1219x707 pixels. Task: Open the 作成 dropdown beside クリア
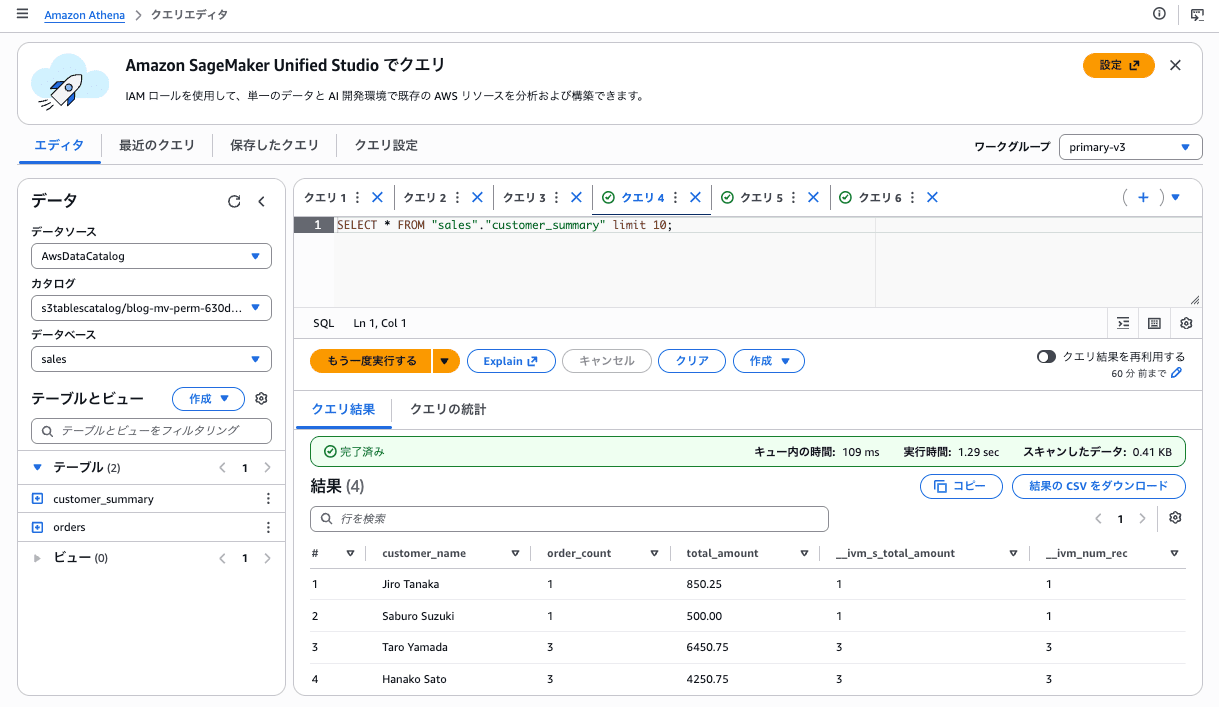[x=769, y=361]
